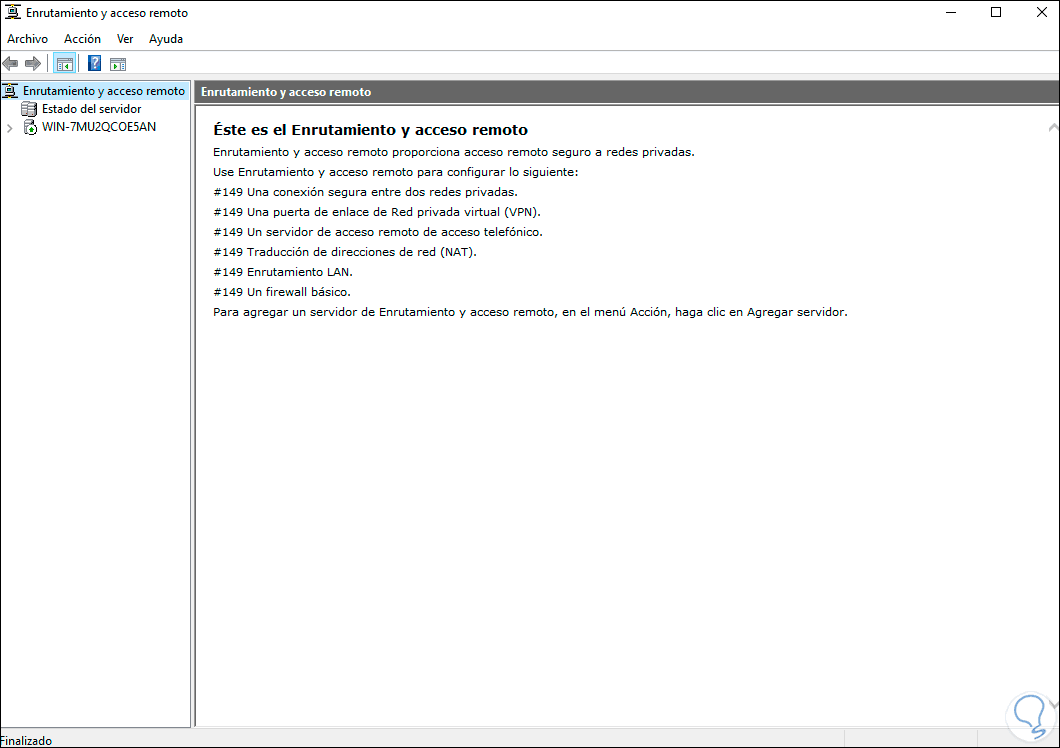Viewport: 1060px width, 748px height.
Task: Select the Enrutamiento y acceso remoto root node
Action: 103,91
